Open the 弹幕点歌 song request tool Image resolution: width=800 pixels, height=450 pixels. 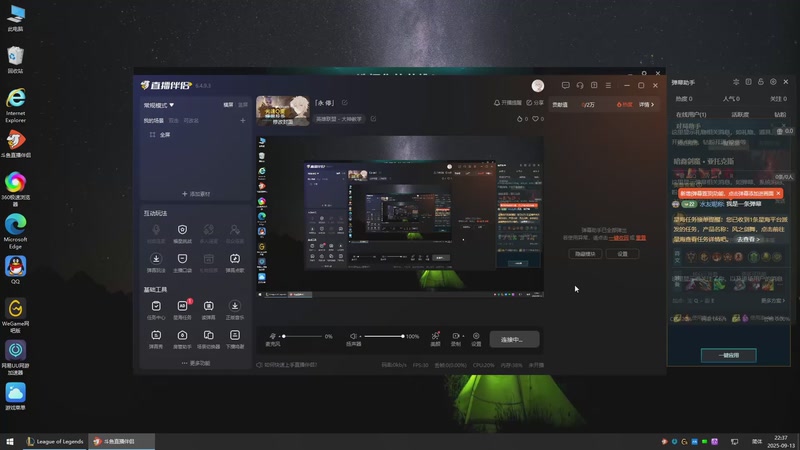(x=235, y=262)
